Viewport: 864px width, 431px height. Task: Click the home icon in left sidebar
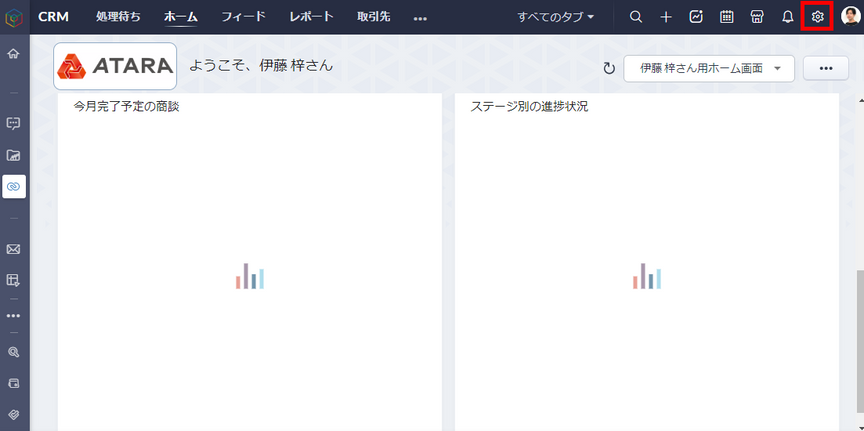13,53
